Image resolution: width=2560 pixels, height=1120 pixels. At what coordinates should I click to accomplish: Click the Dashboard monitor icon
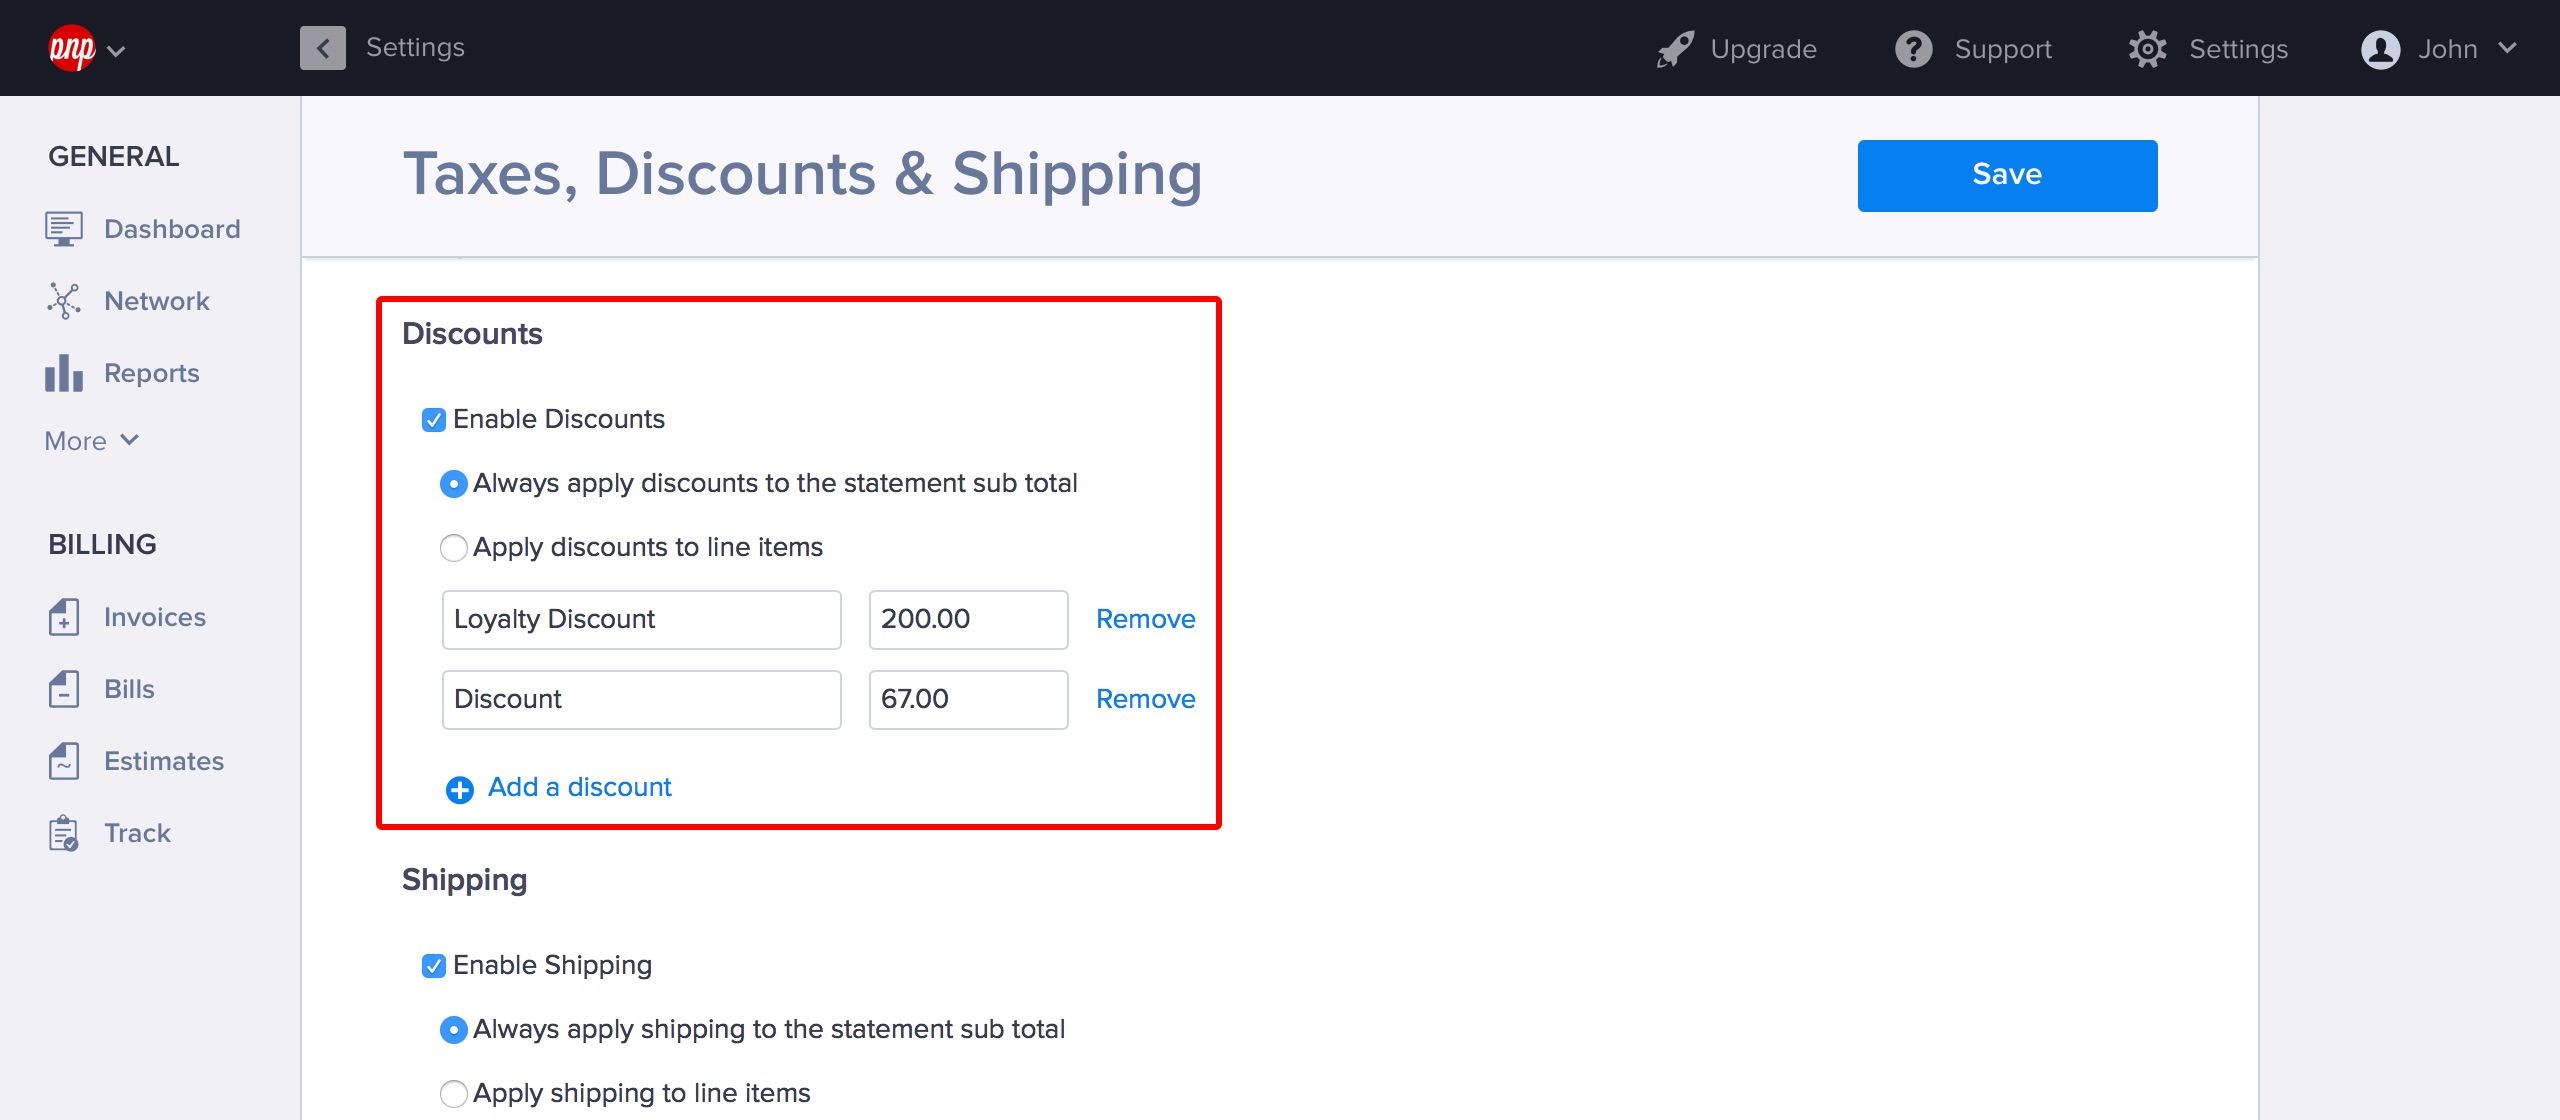tap(63, 229)
